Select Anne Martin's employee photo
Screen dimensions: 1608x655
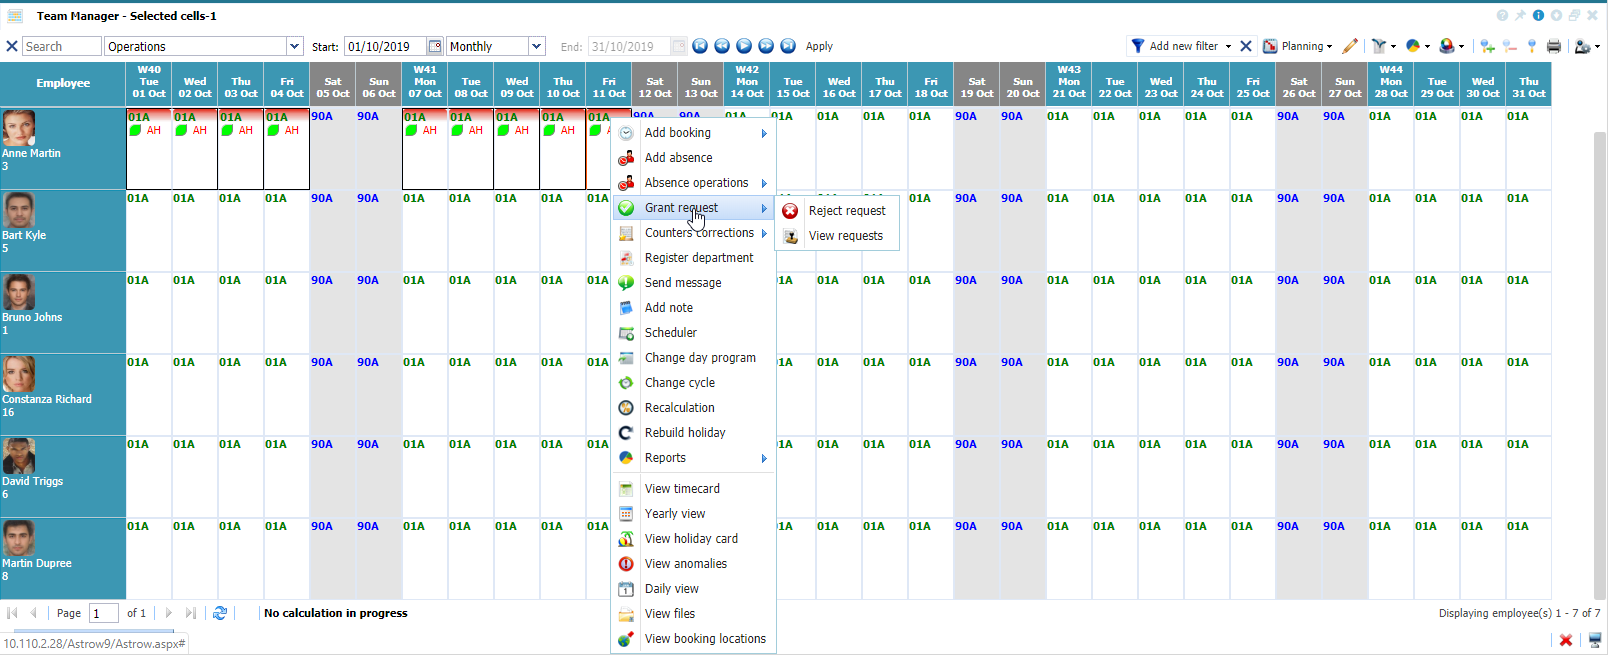[19, 128]
